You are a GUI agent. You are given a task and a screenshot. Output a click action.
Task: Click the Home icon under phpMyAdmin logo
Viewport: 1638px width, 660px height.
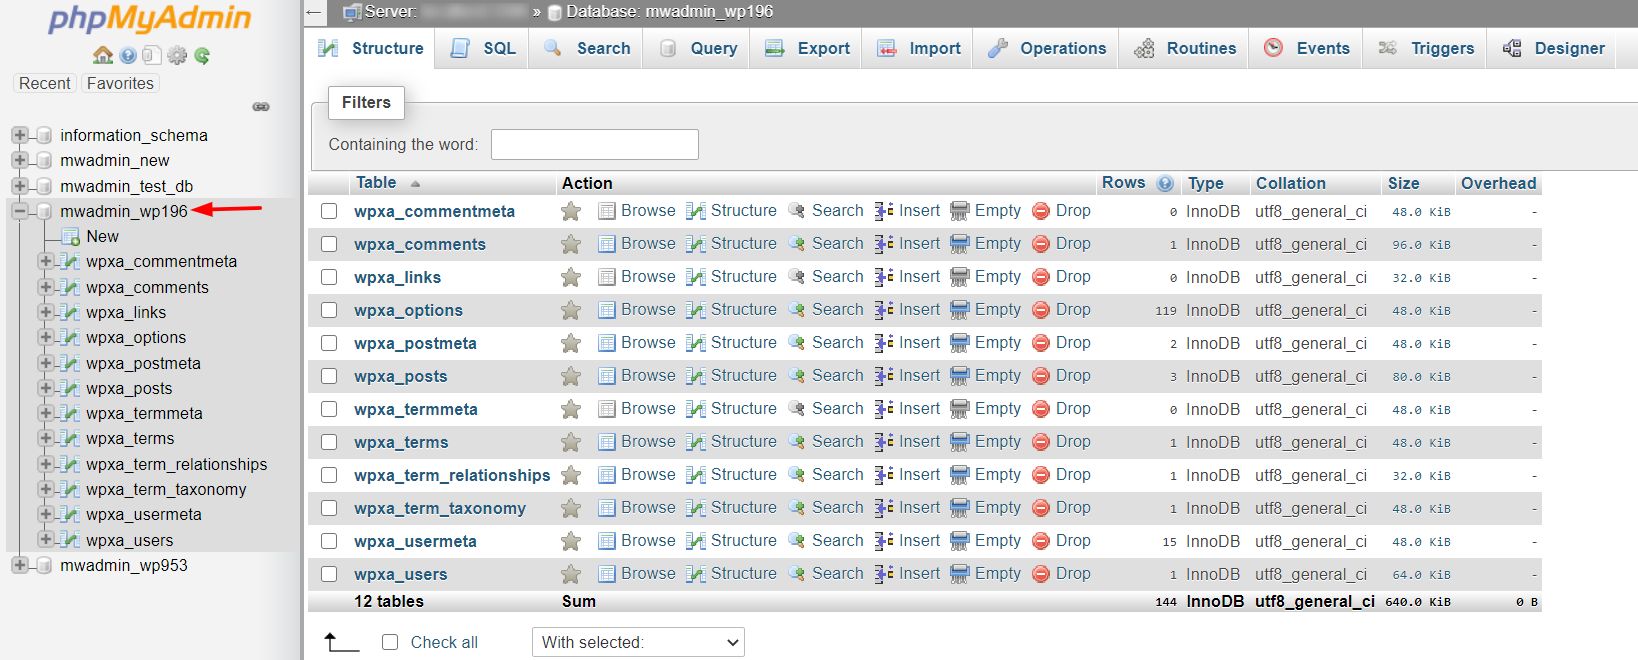point(102,55)
